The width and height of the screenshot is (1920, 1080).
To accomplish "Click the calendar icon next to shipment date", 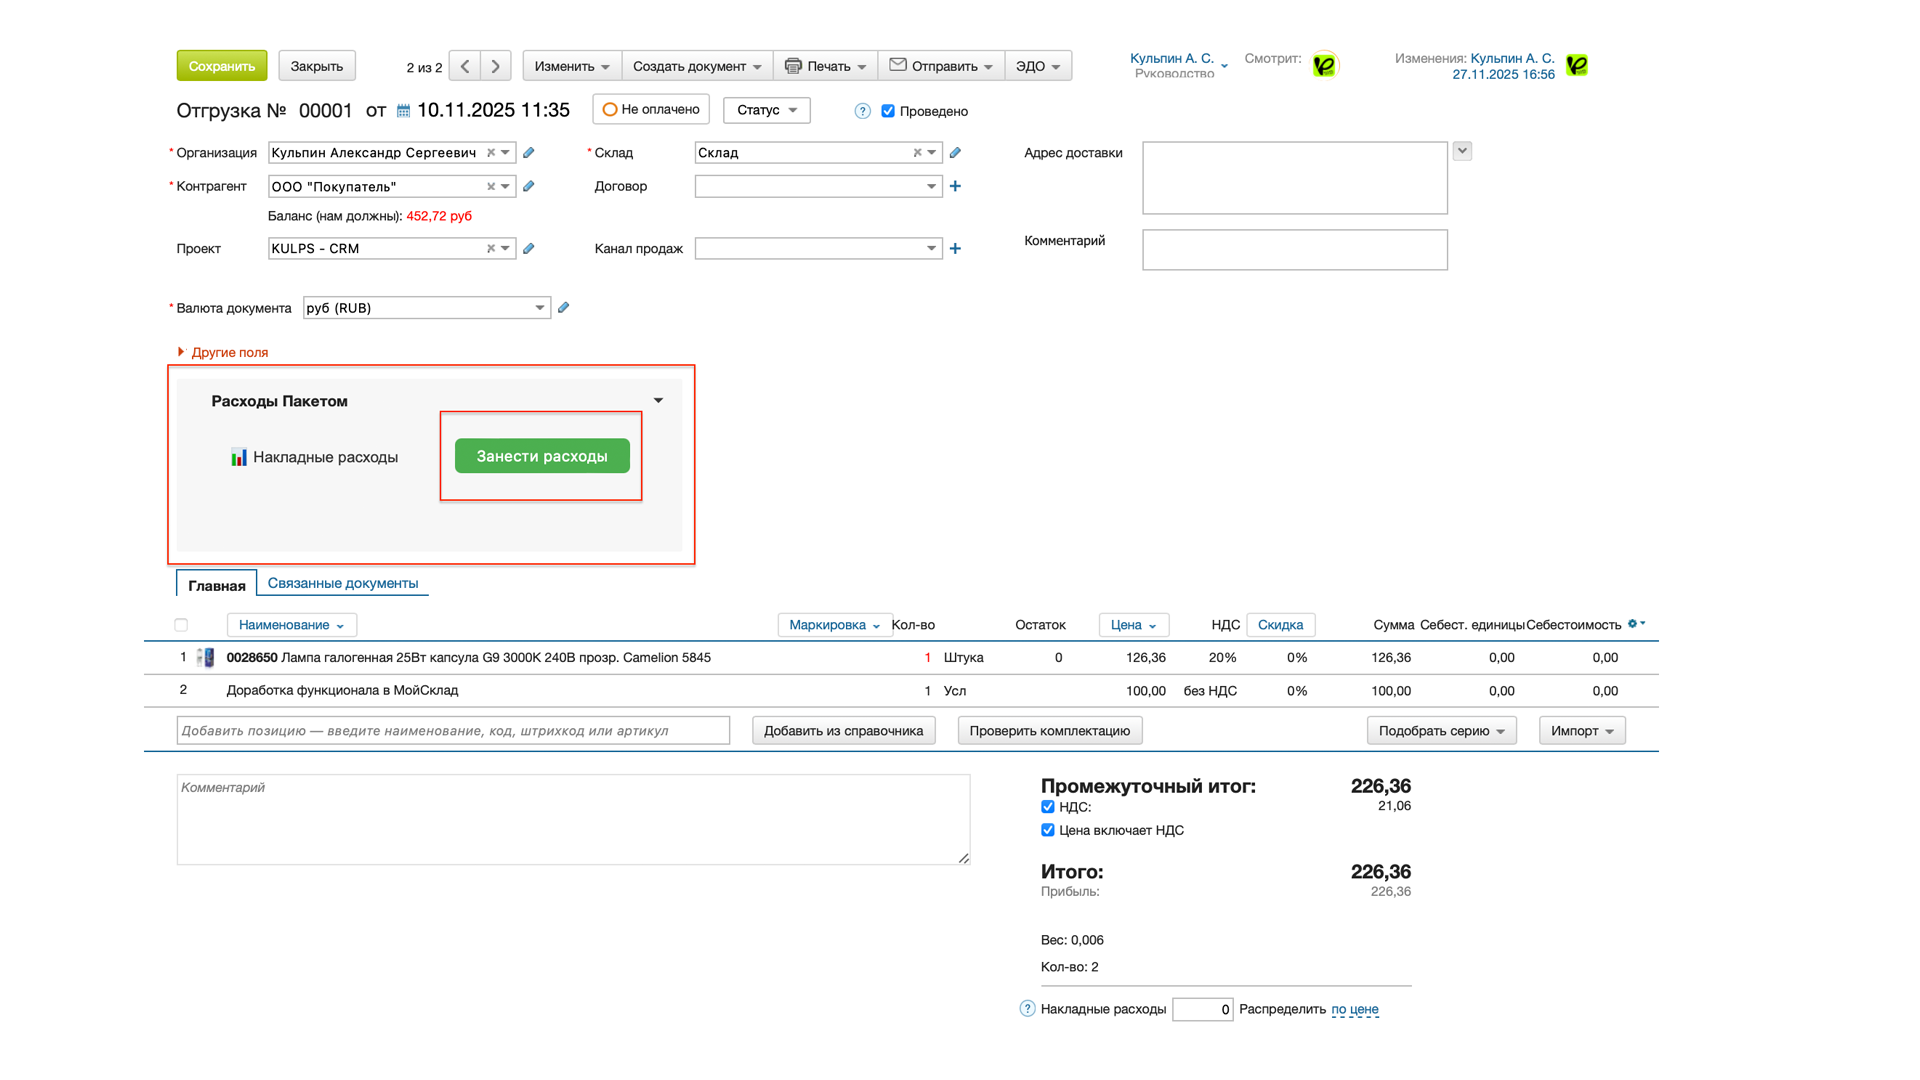I will 403,111.
